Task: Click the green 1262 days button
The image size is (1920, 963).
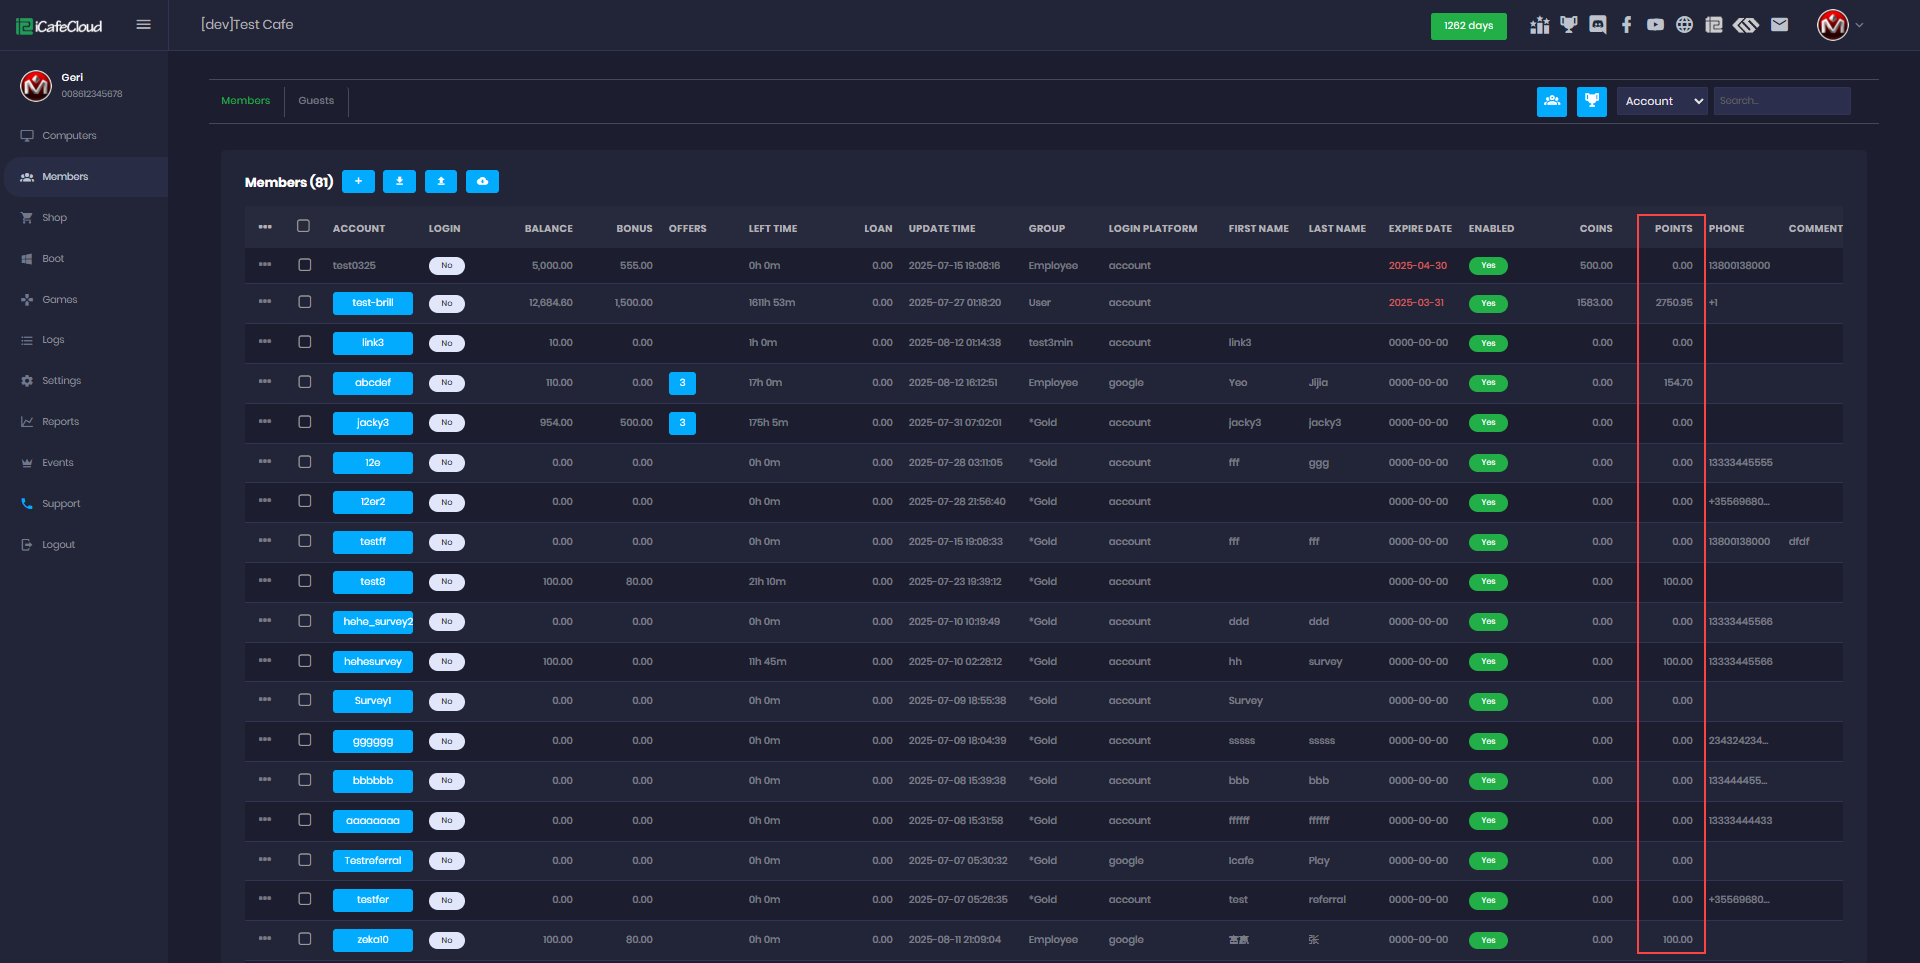Action: [1468, 26]
